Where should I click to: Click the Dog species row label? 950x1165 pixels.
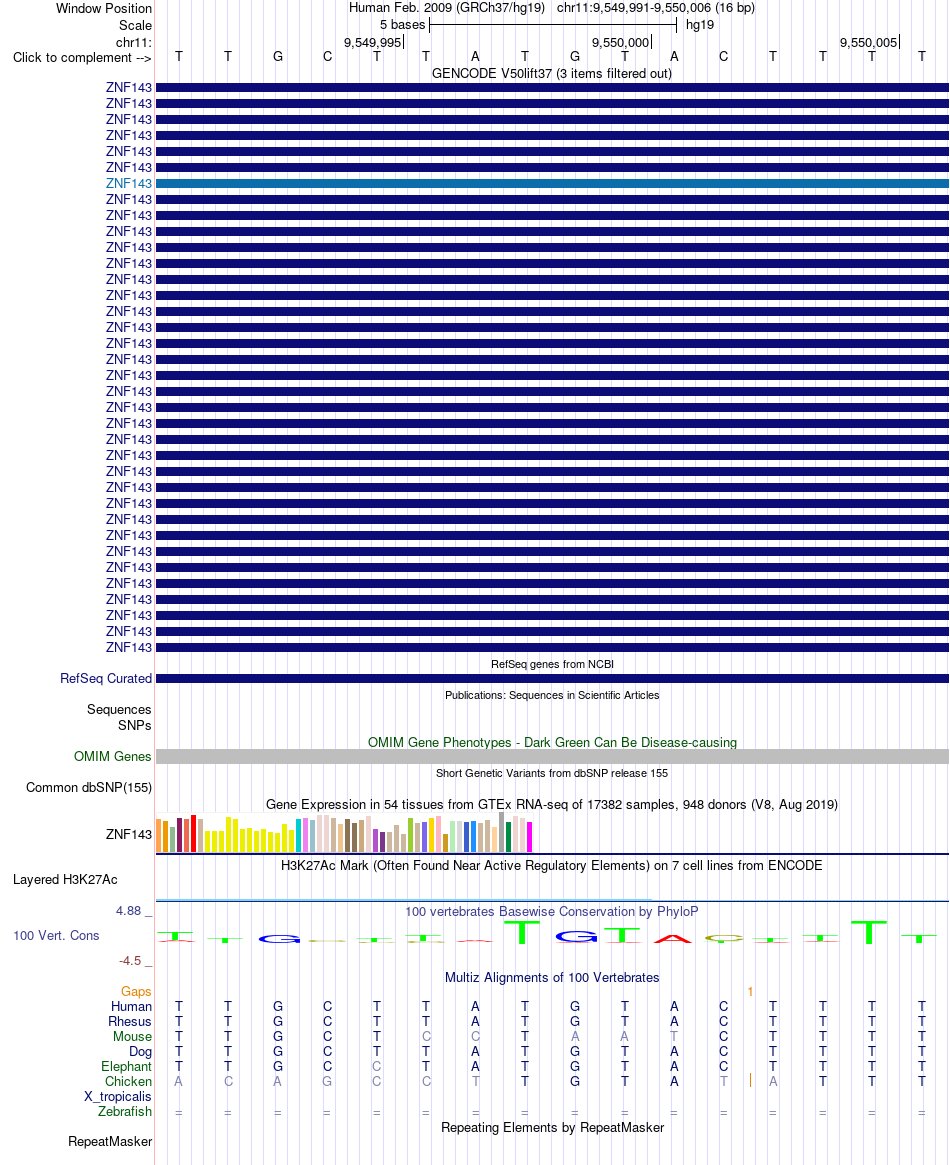coord(140,1051)
